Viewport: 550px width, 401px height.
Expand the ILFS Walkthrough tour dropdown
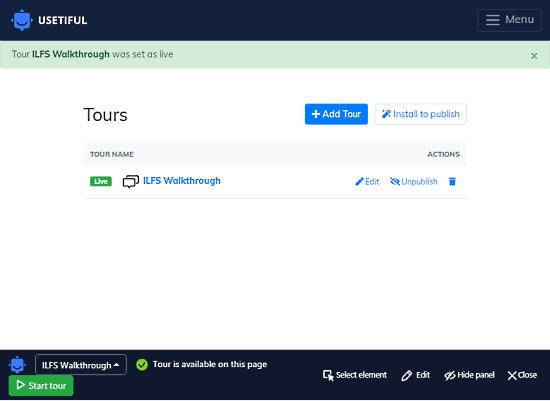coord(81,365)
